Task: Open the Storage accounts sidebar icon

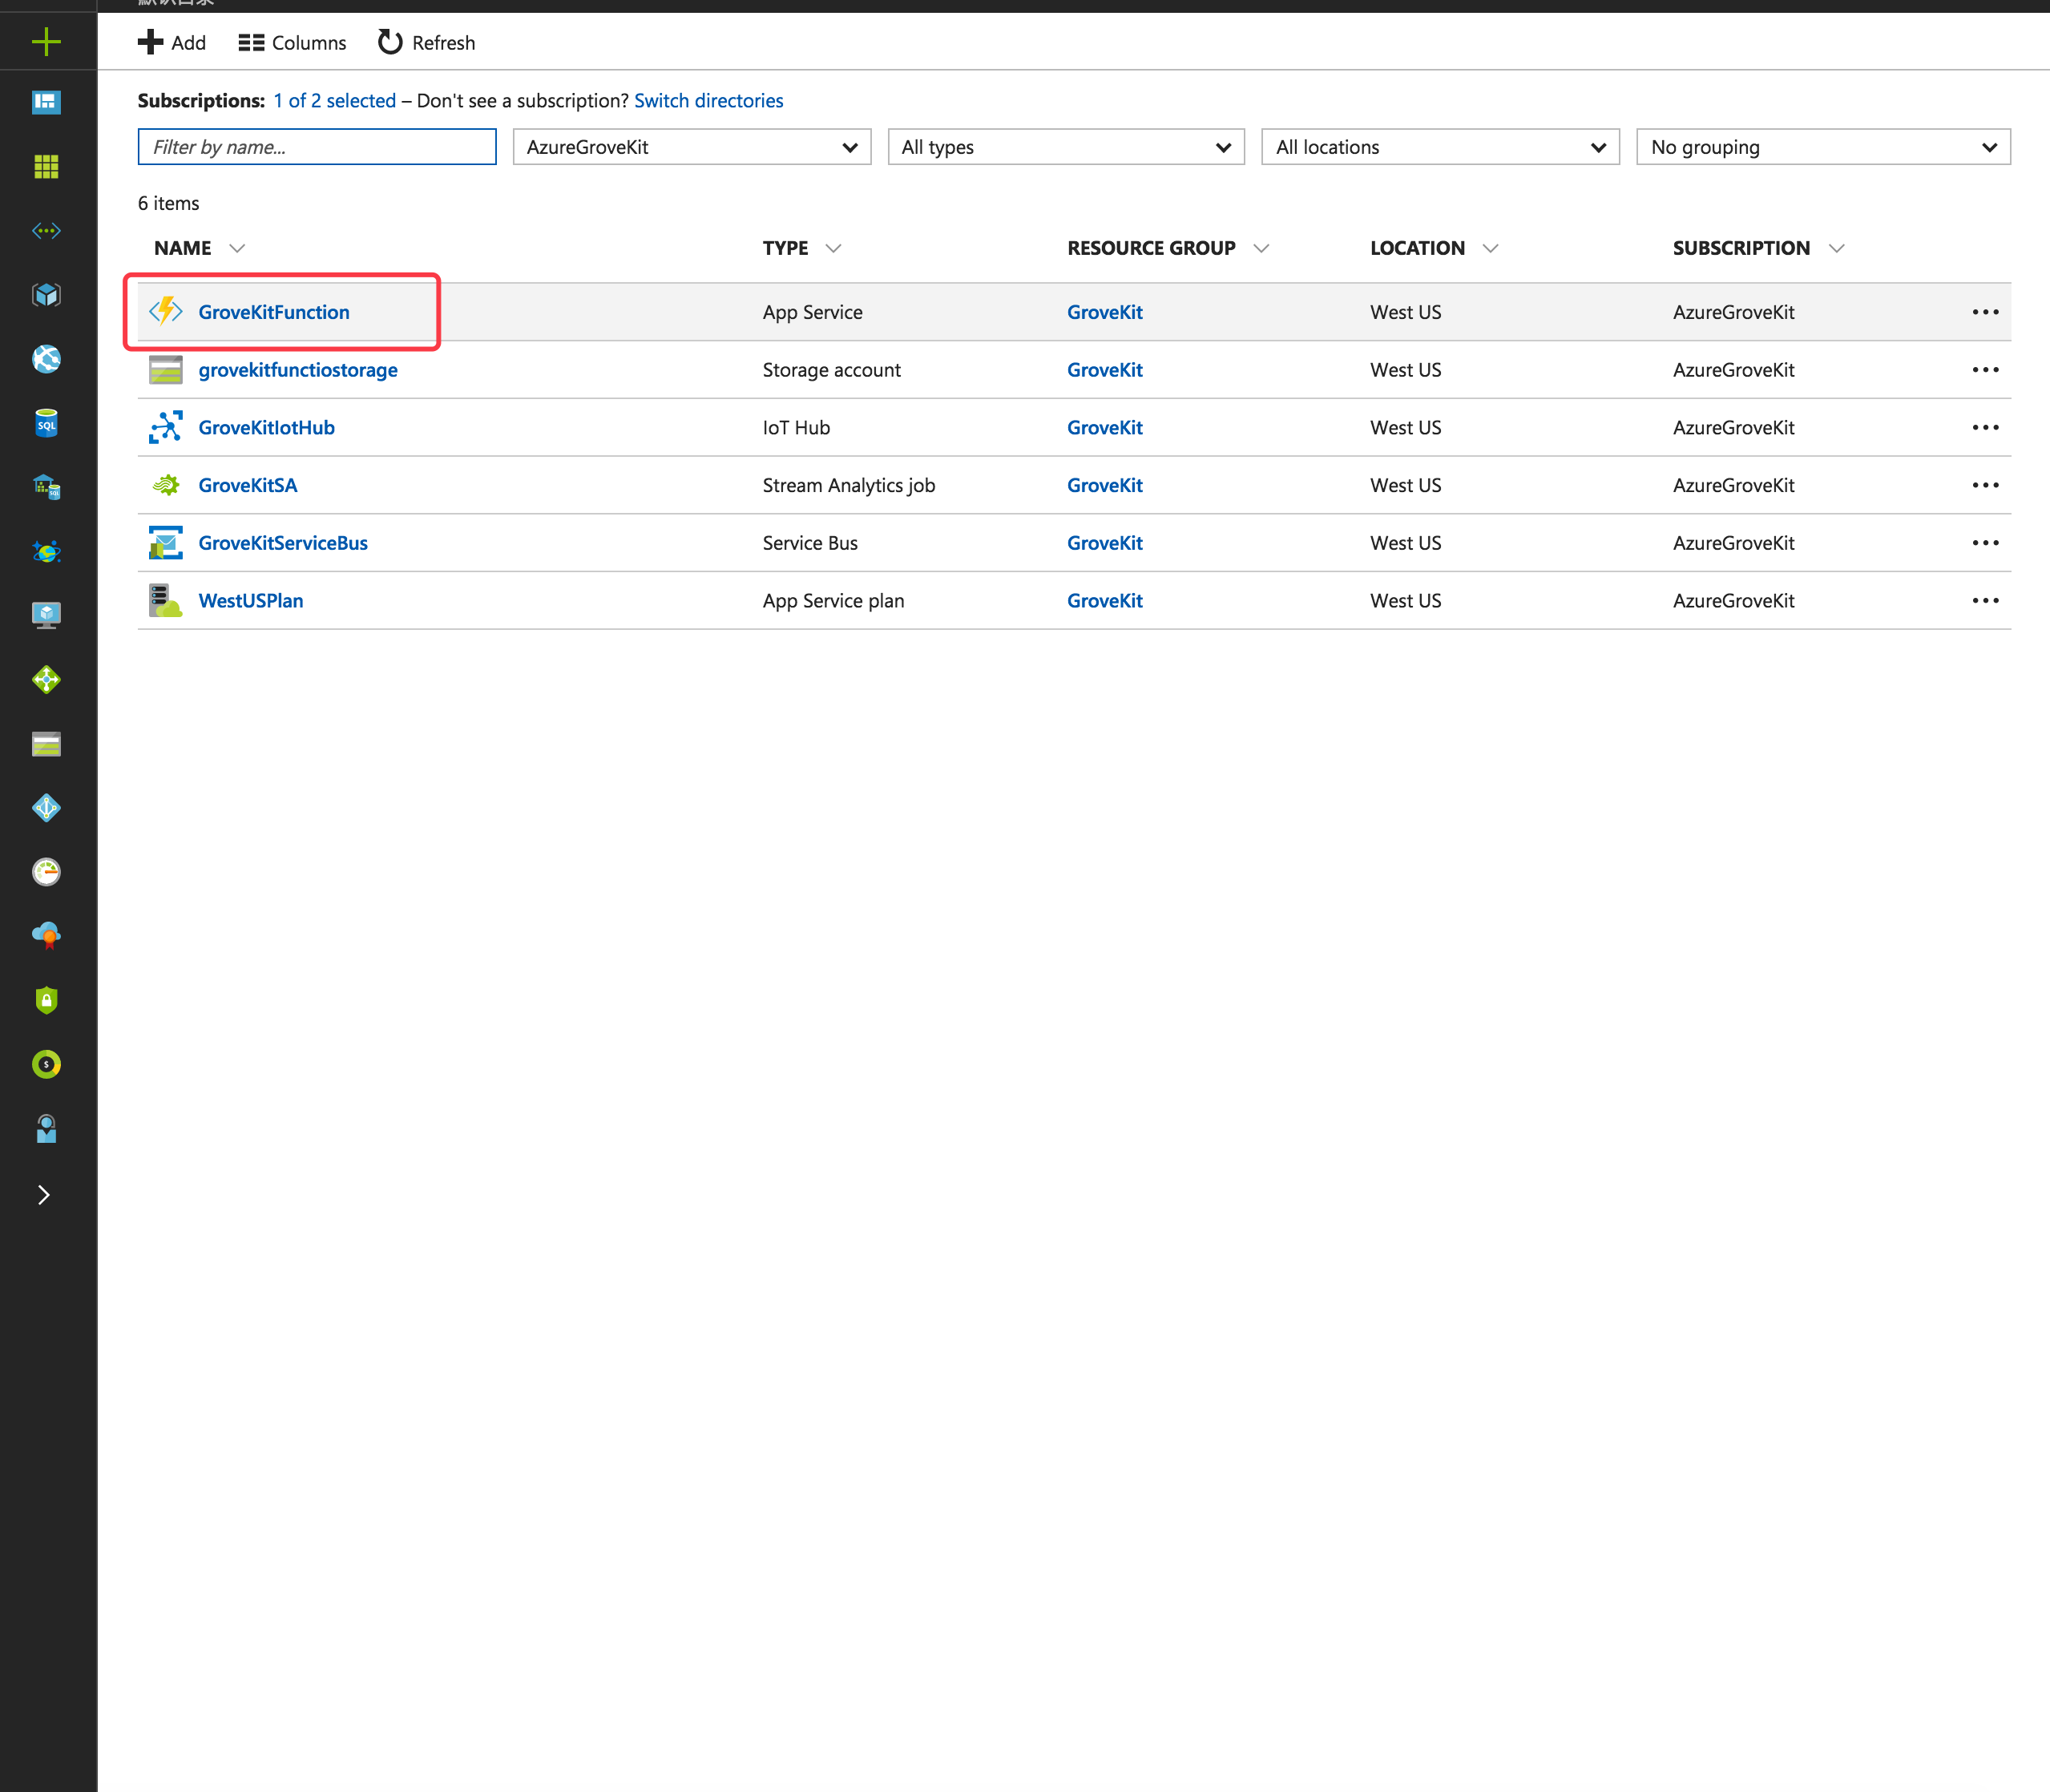Action: pos(46,744)
